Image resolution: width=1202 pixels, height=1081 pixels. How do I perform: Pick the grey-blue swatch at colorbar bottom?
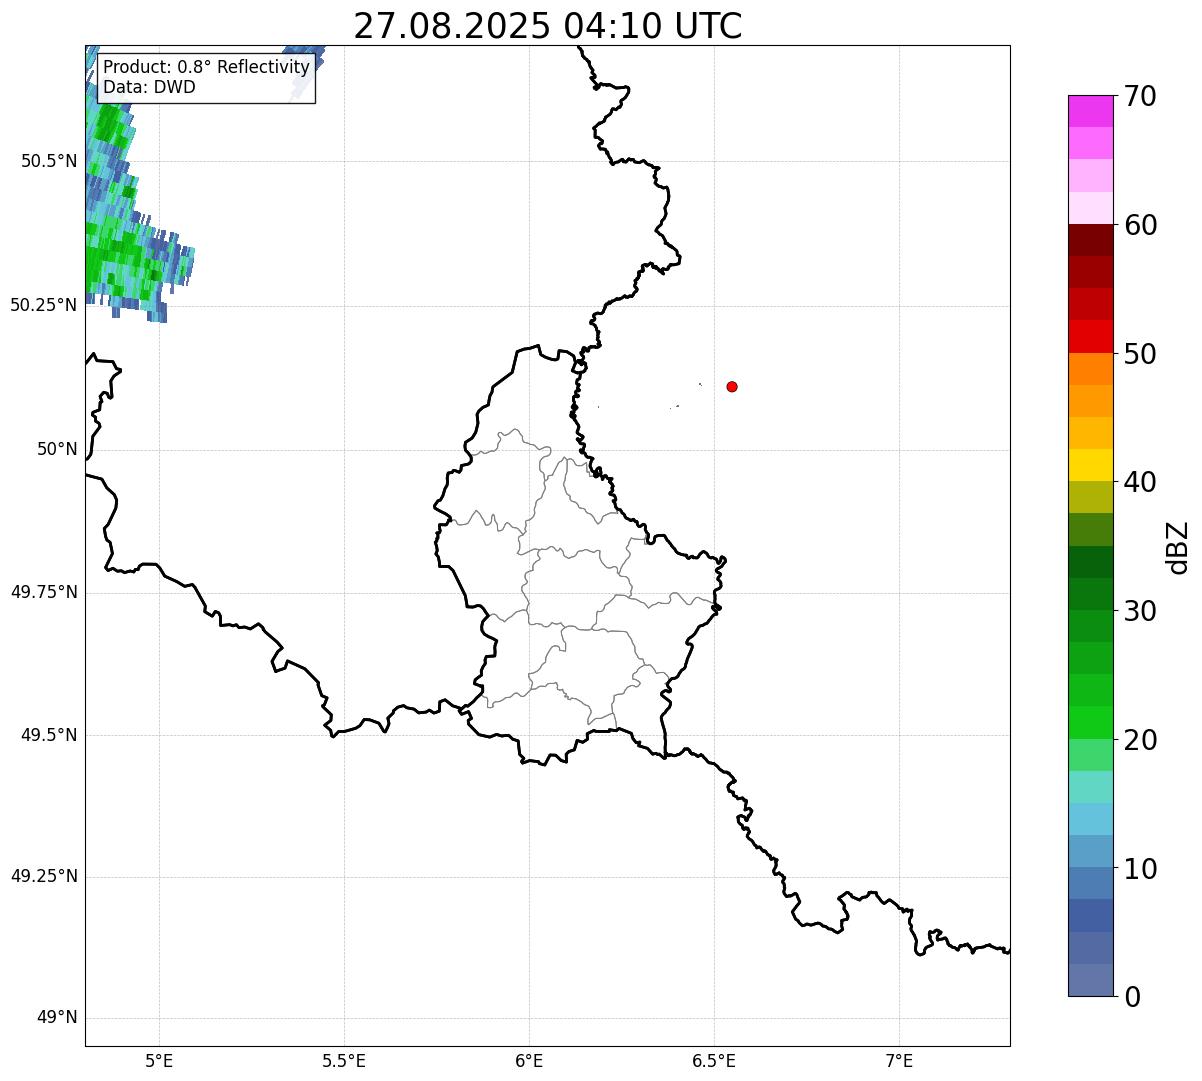1091,980
